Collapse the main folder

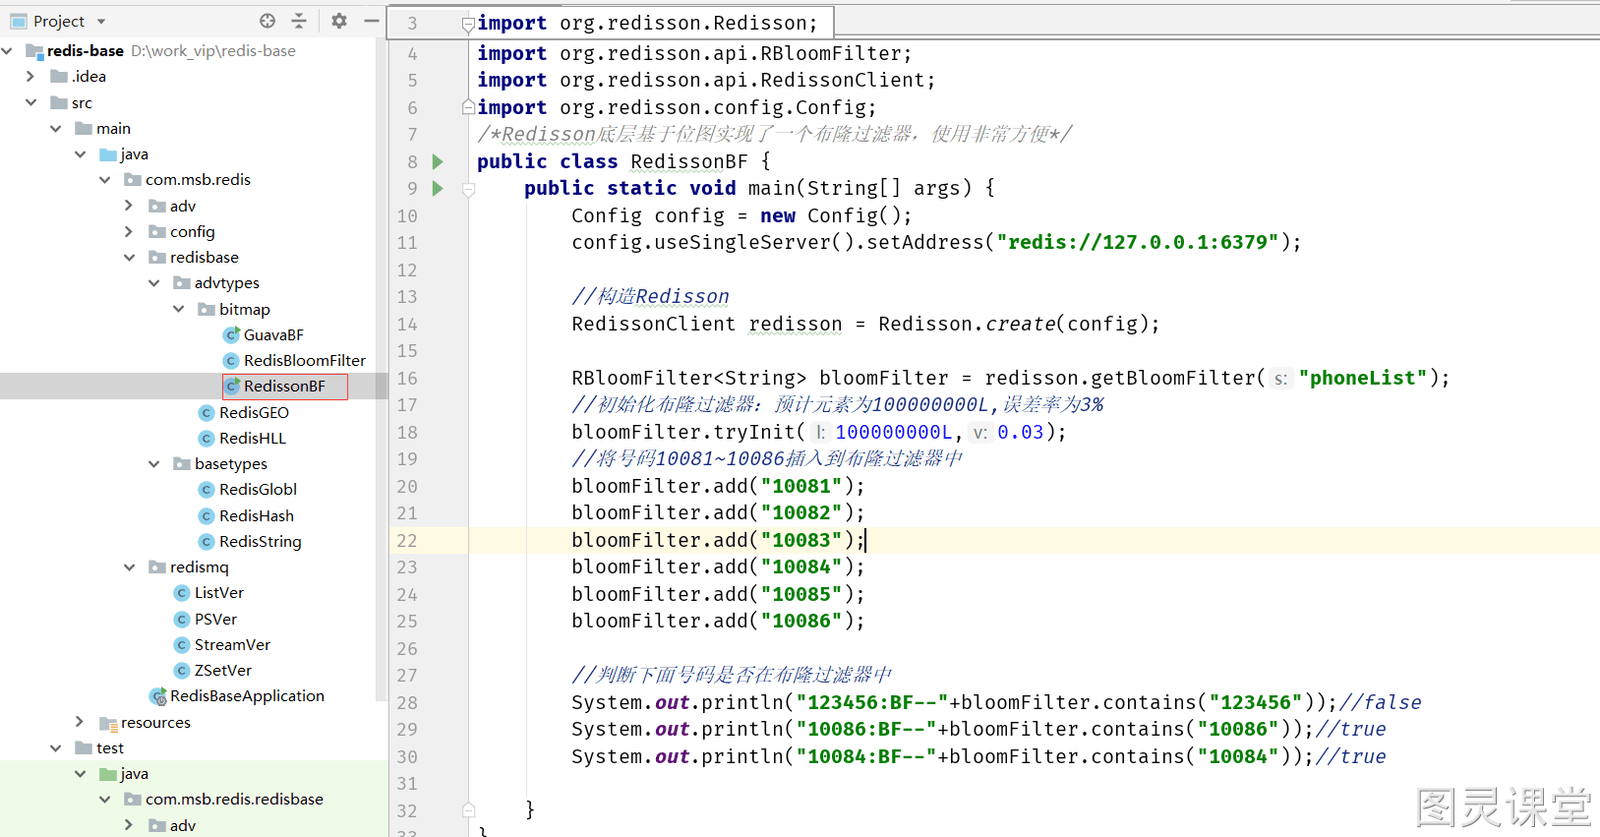click(x=56, y=128)
